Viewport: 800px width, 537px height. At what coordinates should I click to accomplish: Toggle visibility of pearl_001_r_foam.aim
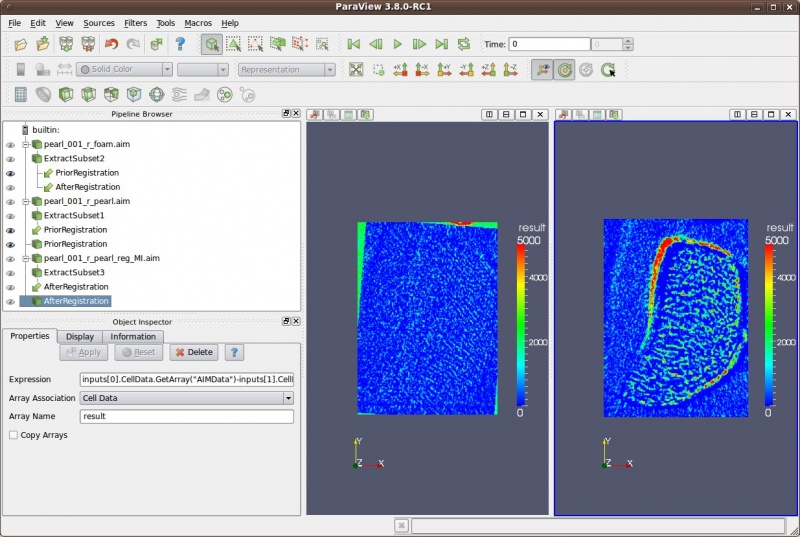(x=10, y=145)
